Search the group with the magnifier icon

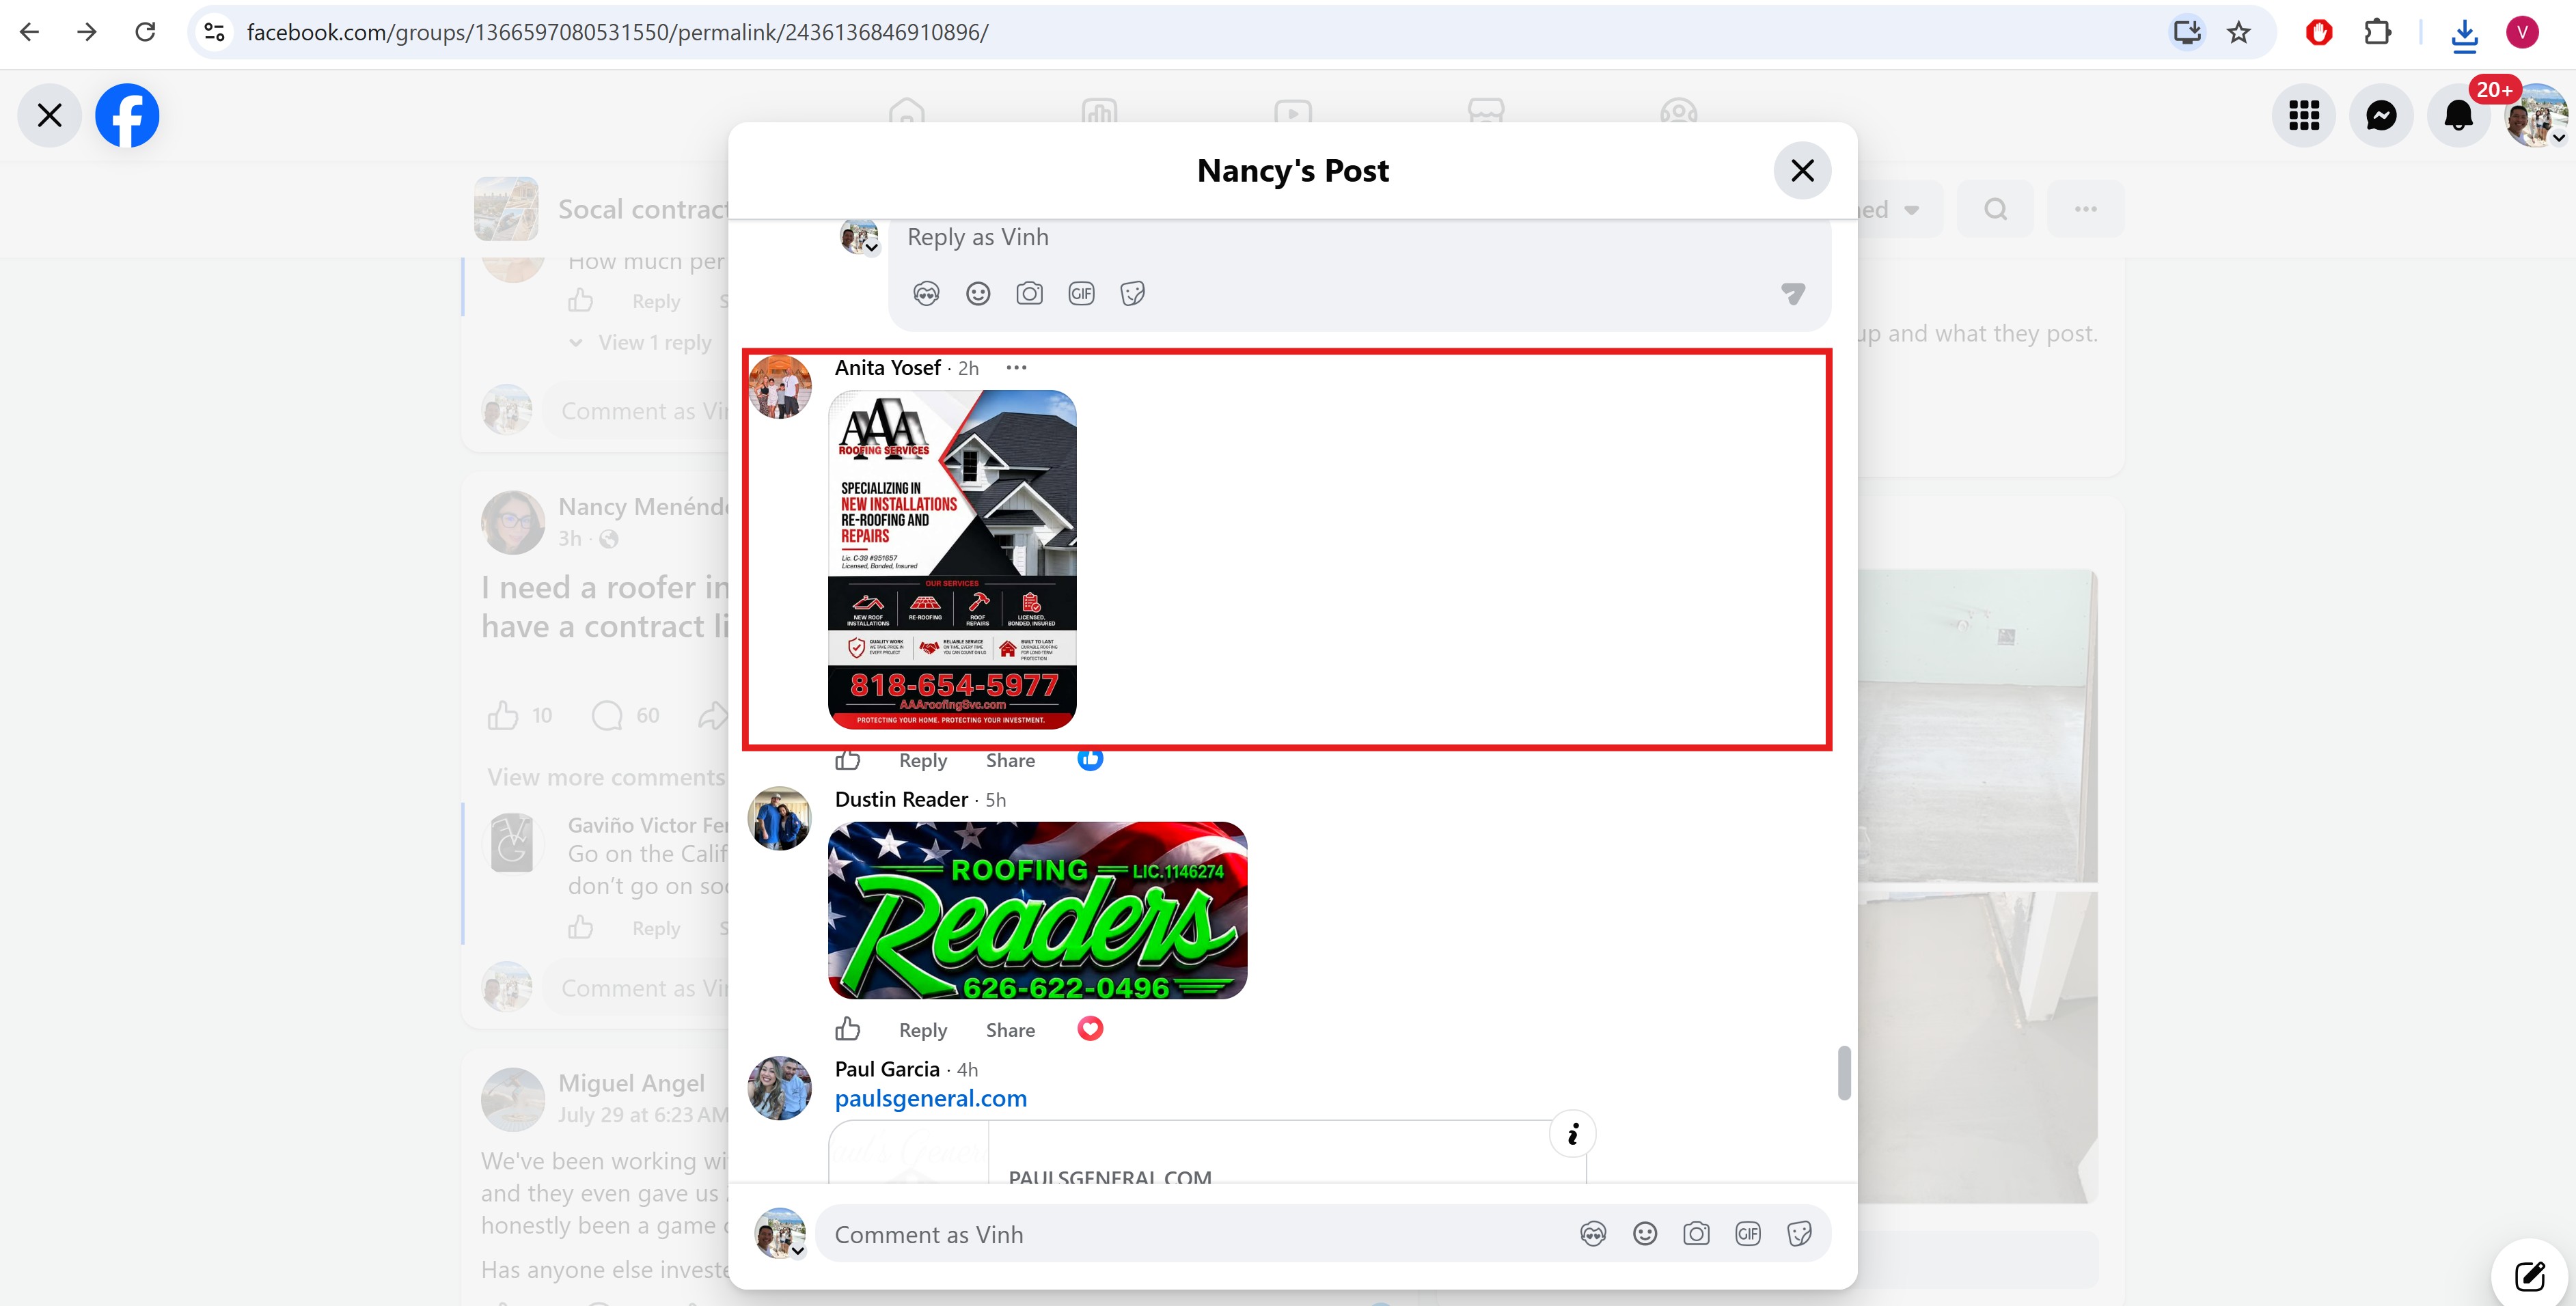click(1995, 209)
